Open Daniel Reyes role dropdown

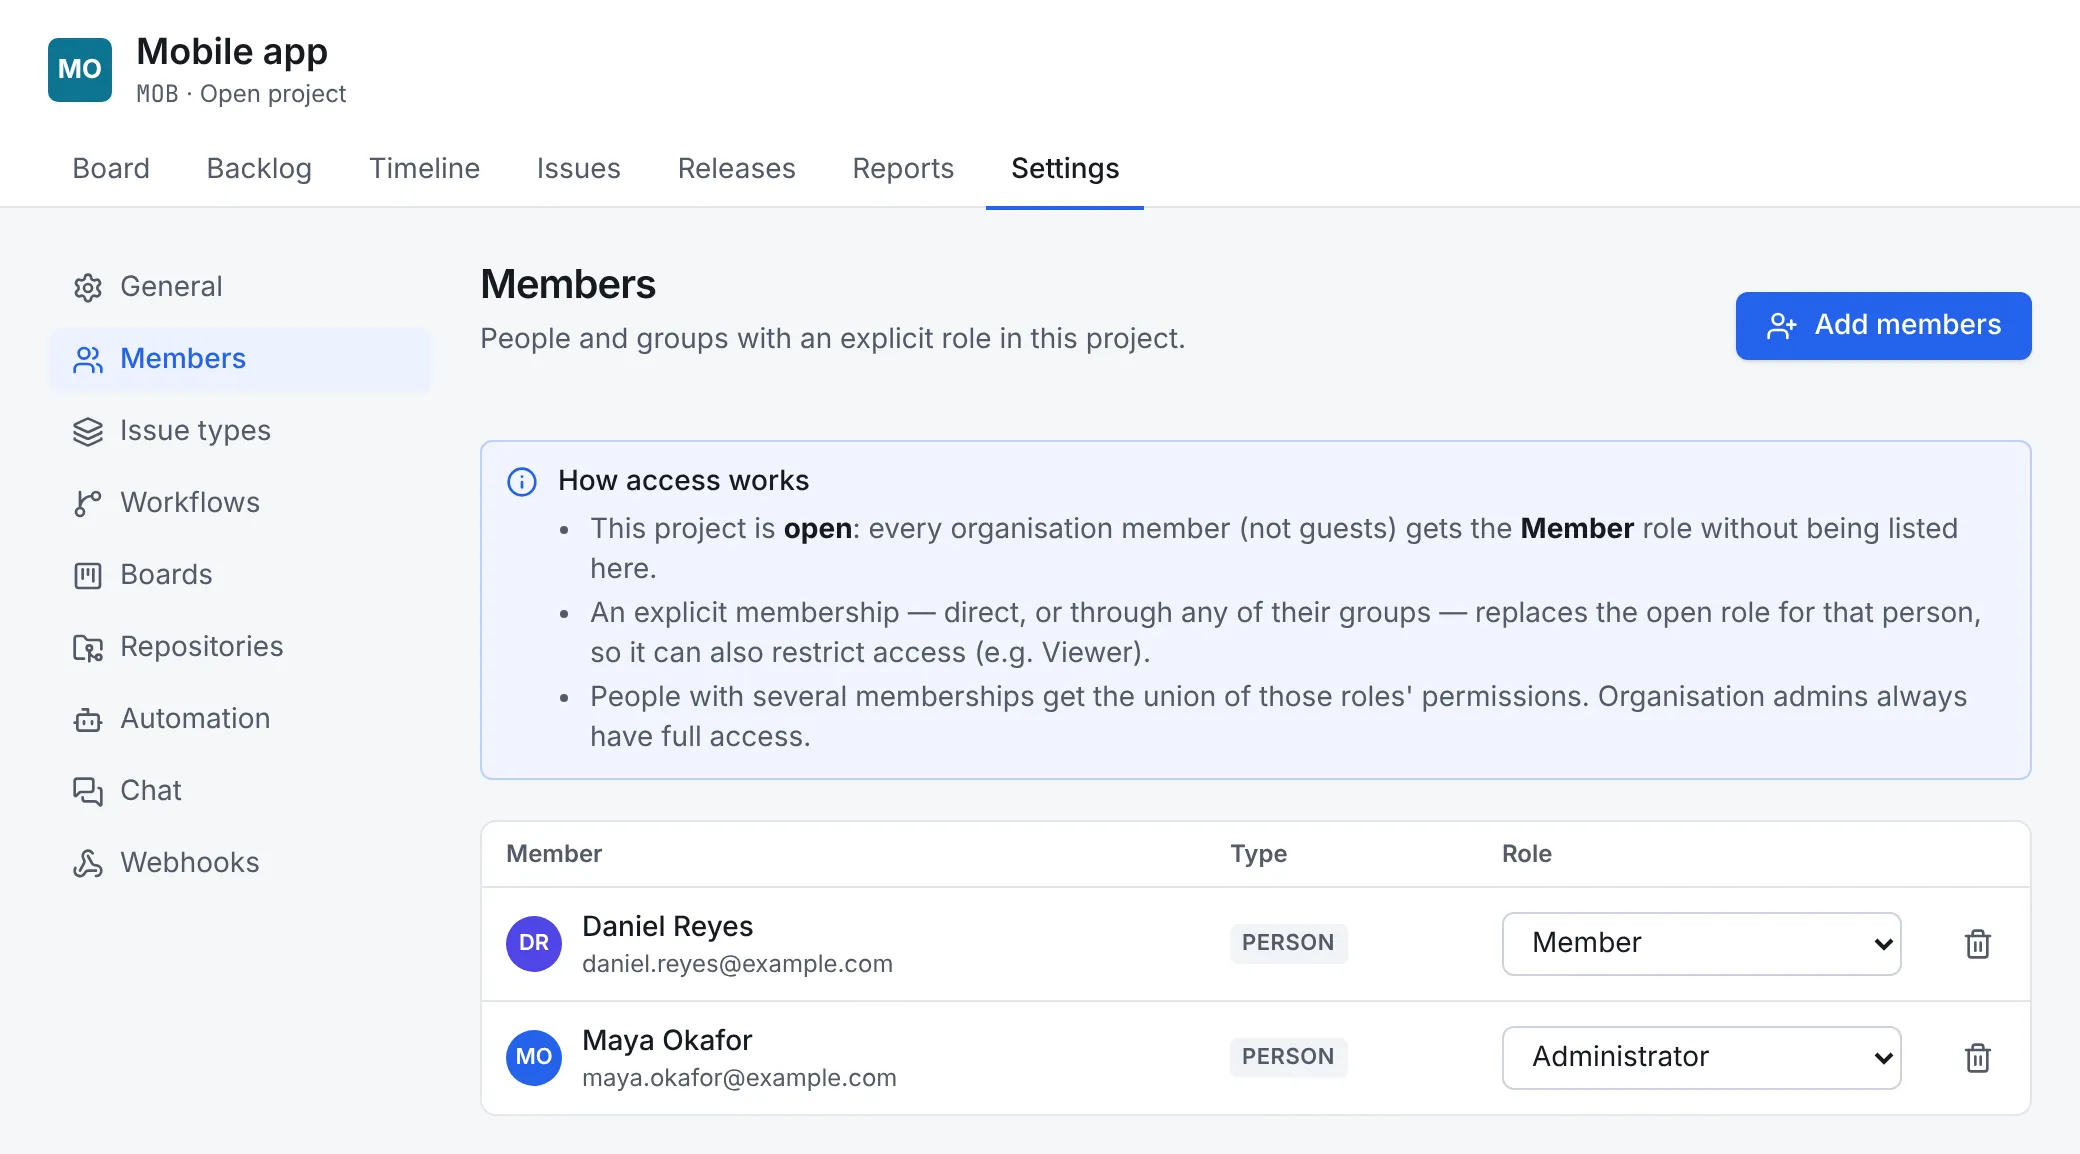click(x=1701, y=943)
